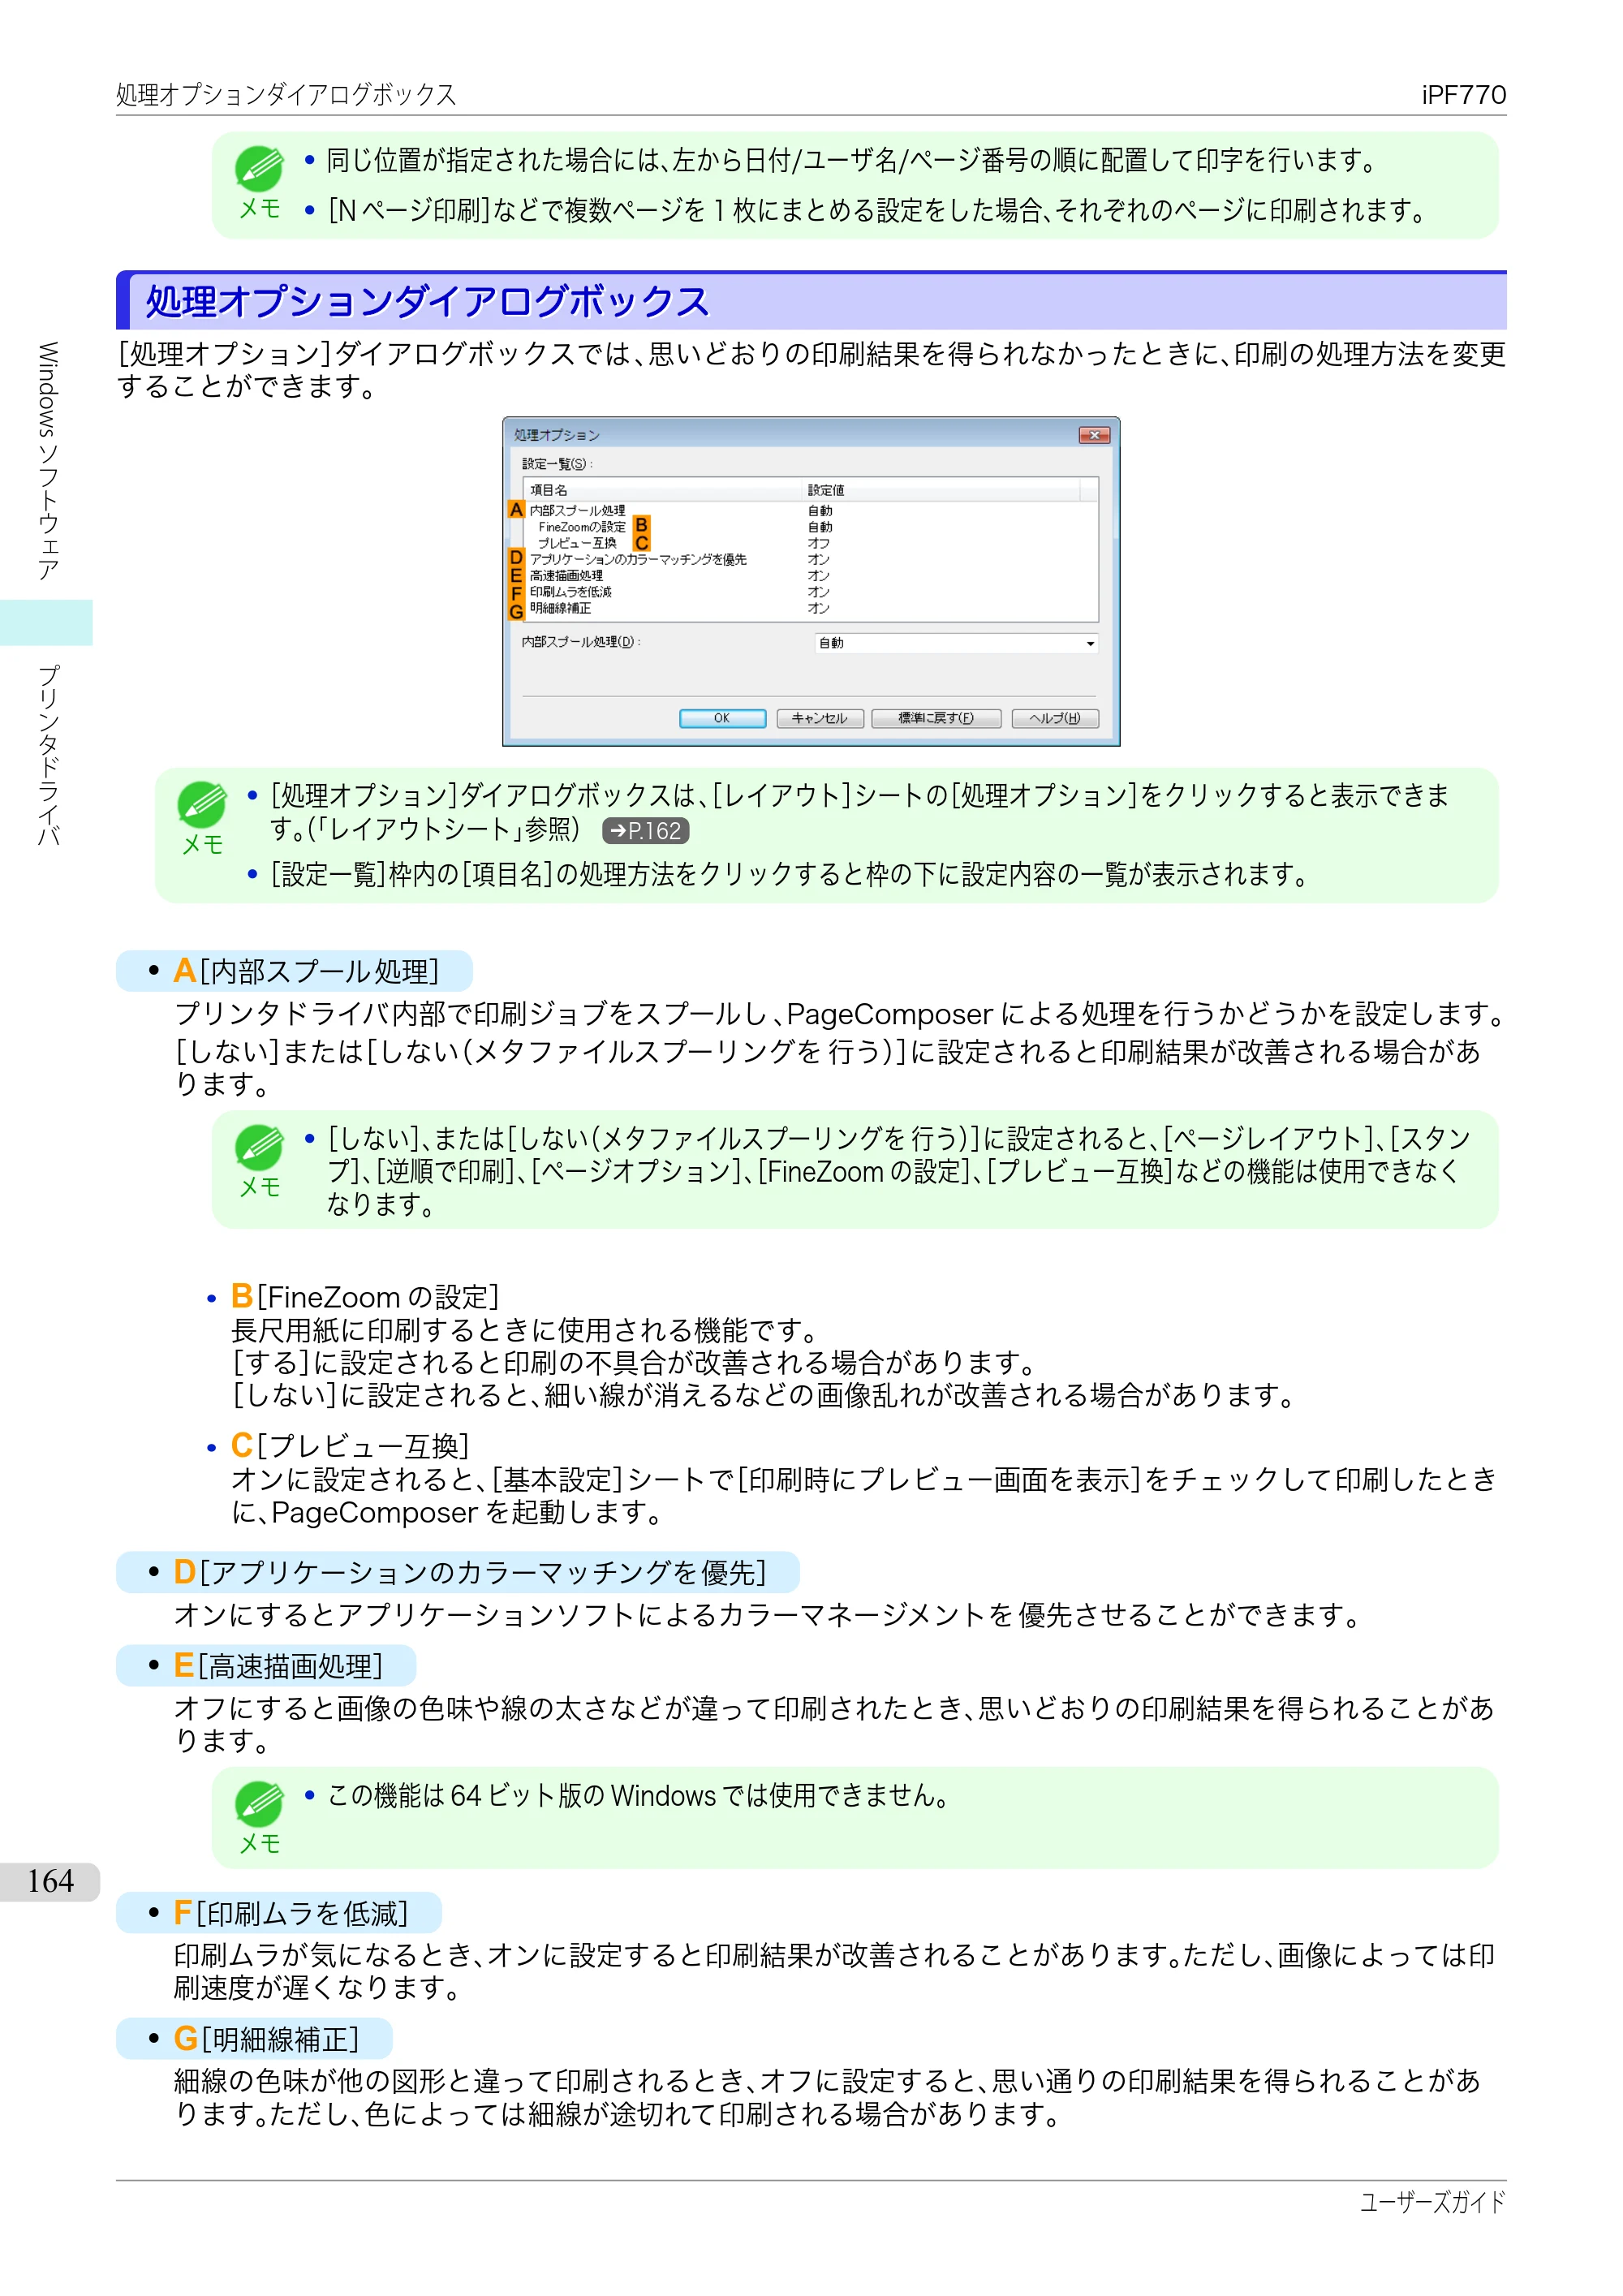Click the OK button in the 処理オプション dialog
The height and width of the screenshot is (2296, 1623).
(722, 718)
